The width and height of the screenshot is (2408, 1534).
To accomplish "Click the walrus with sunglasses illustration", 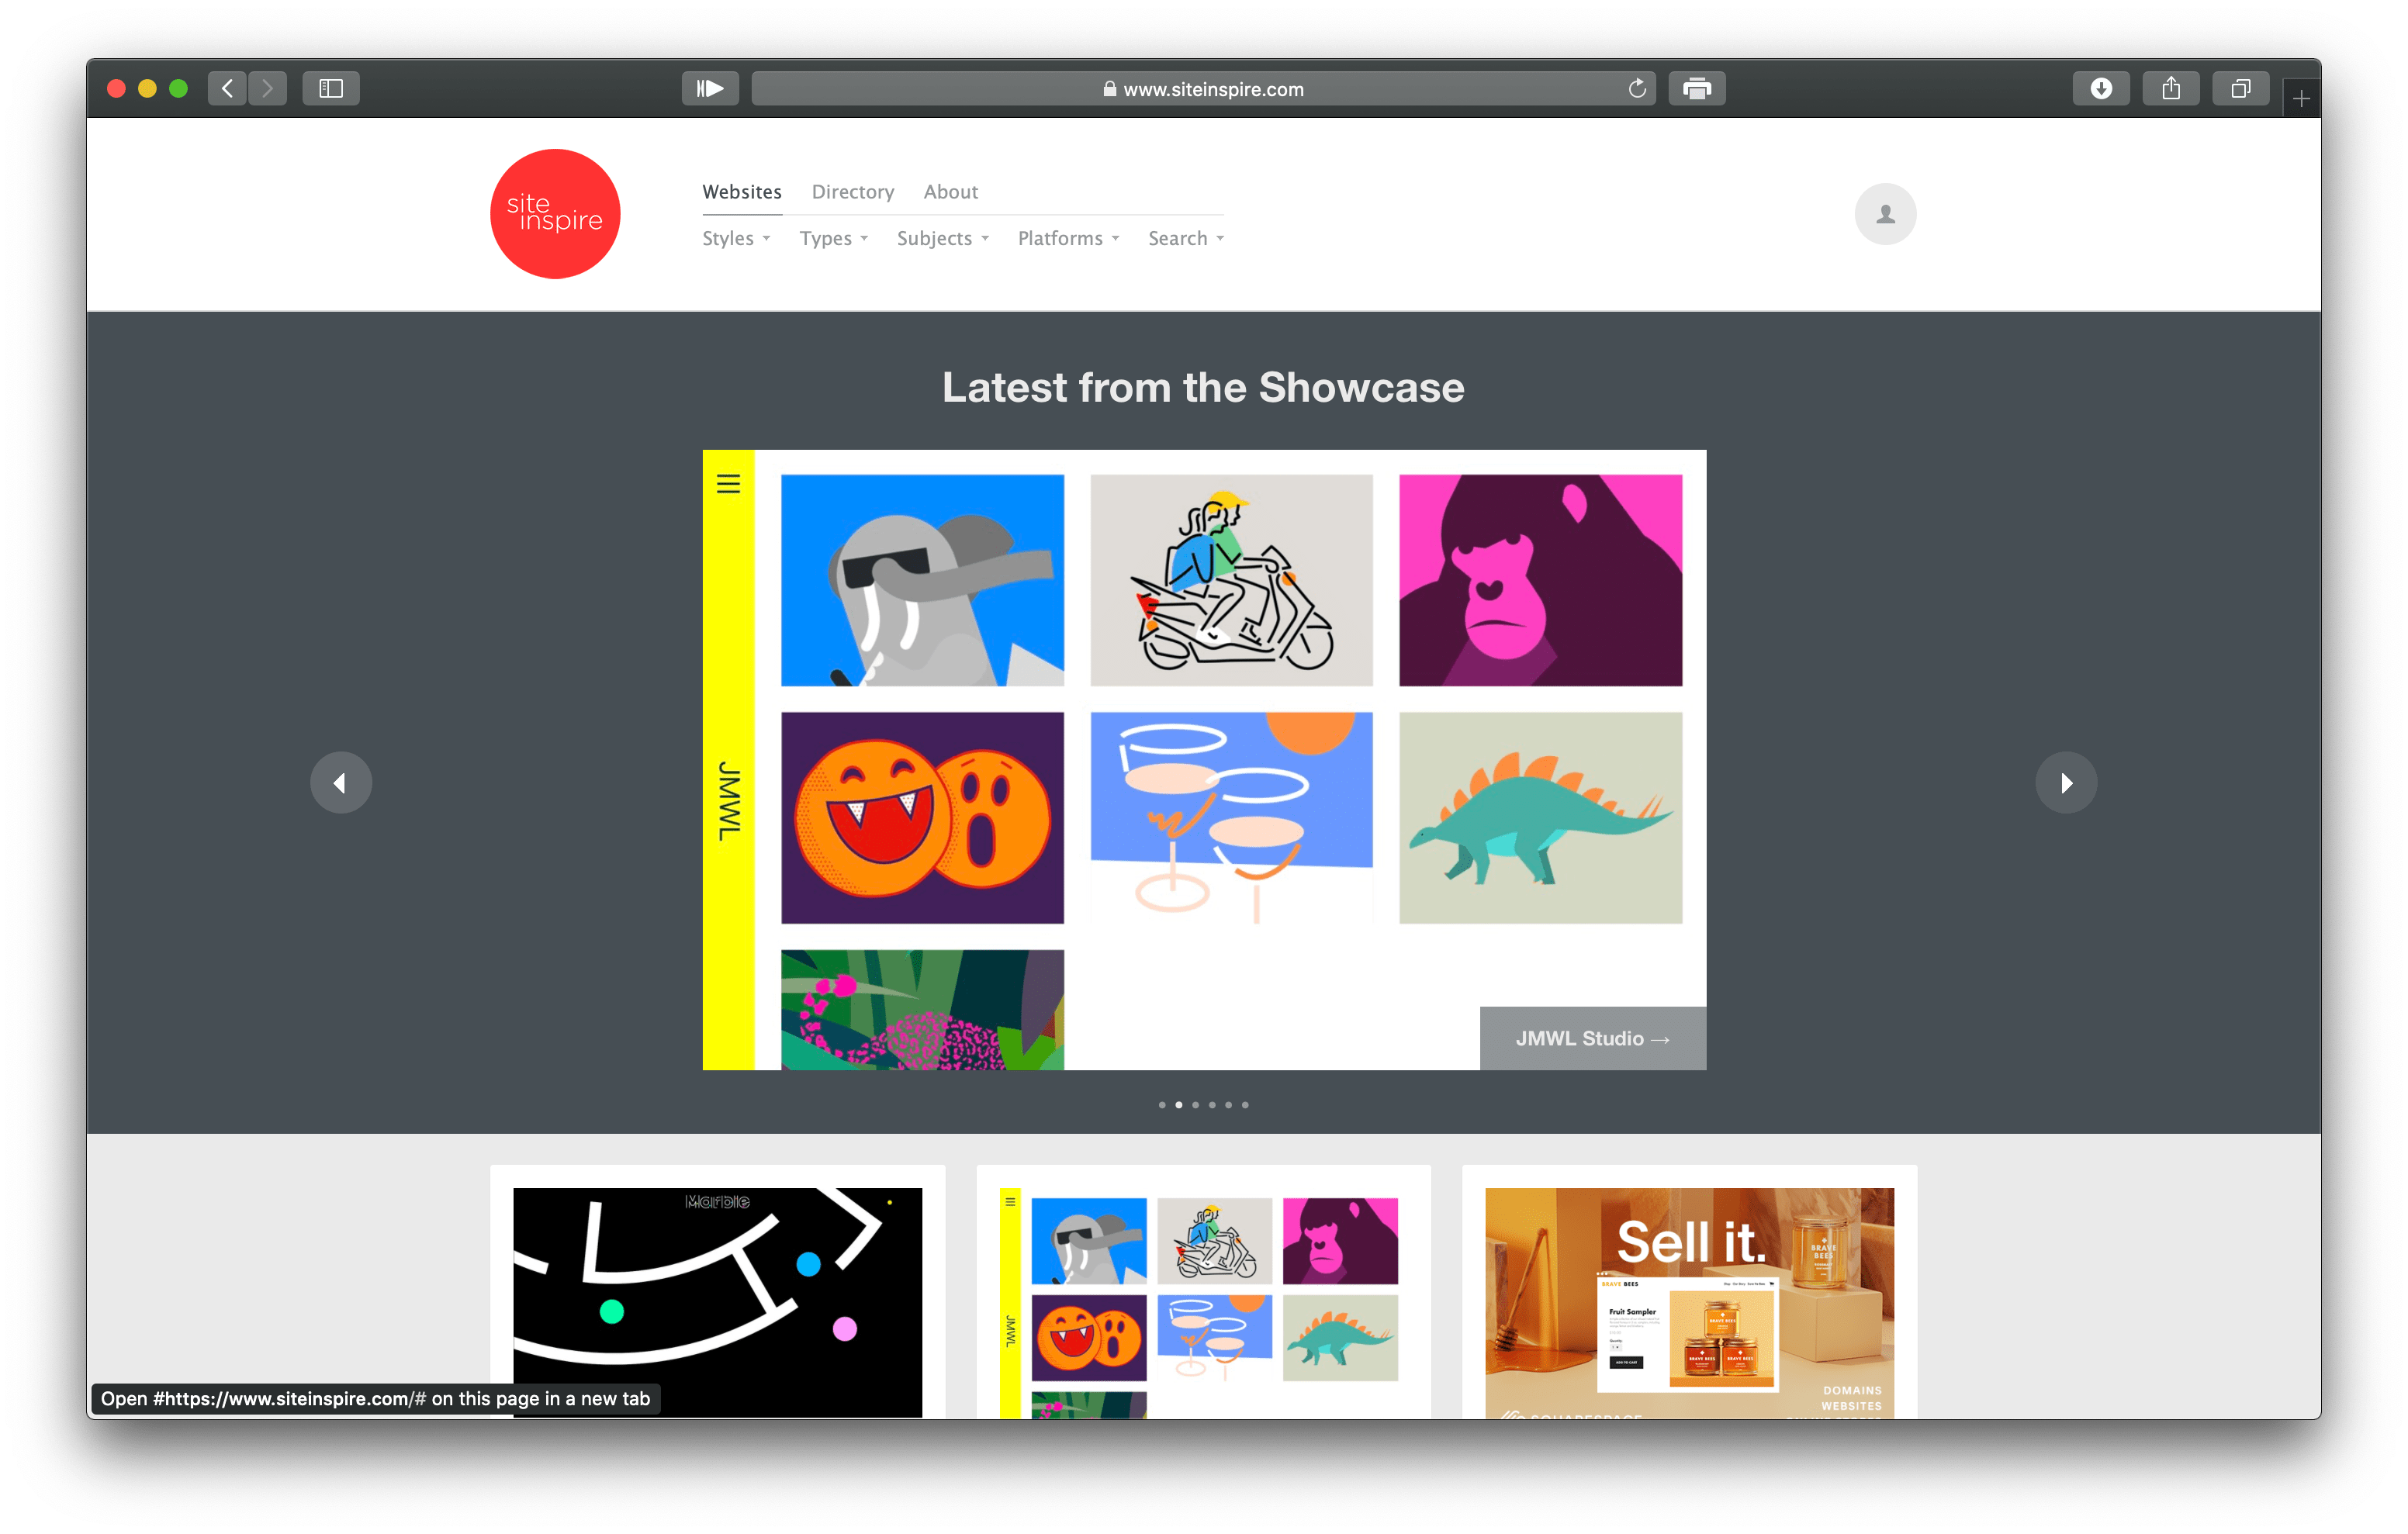I will tap(922, 580).
